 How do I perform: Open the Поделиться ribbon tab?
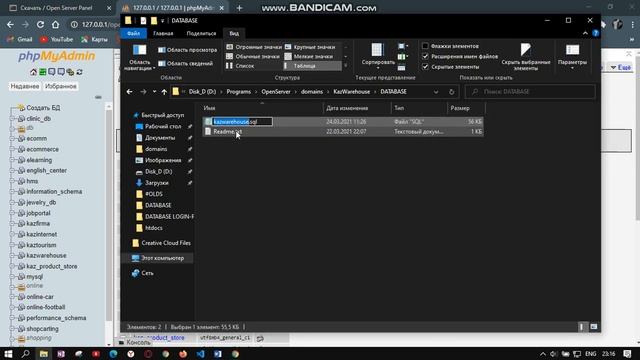tap(201, 33)
